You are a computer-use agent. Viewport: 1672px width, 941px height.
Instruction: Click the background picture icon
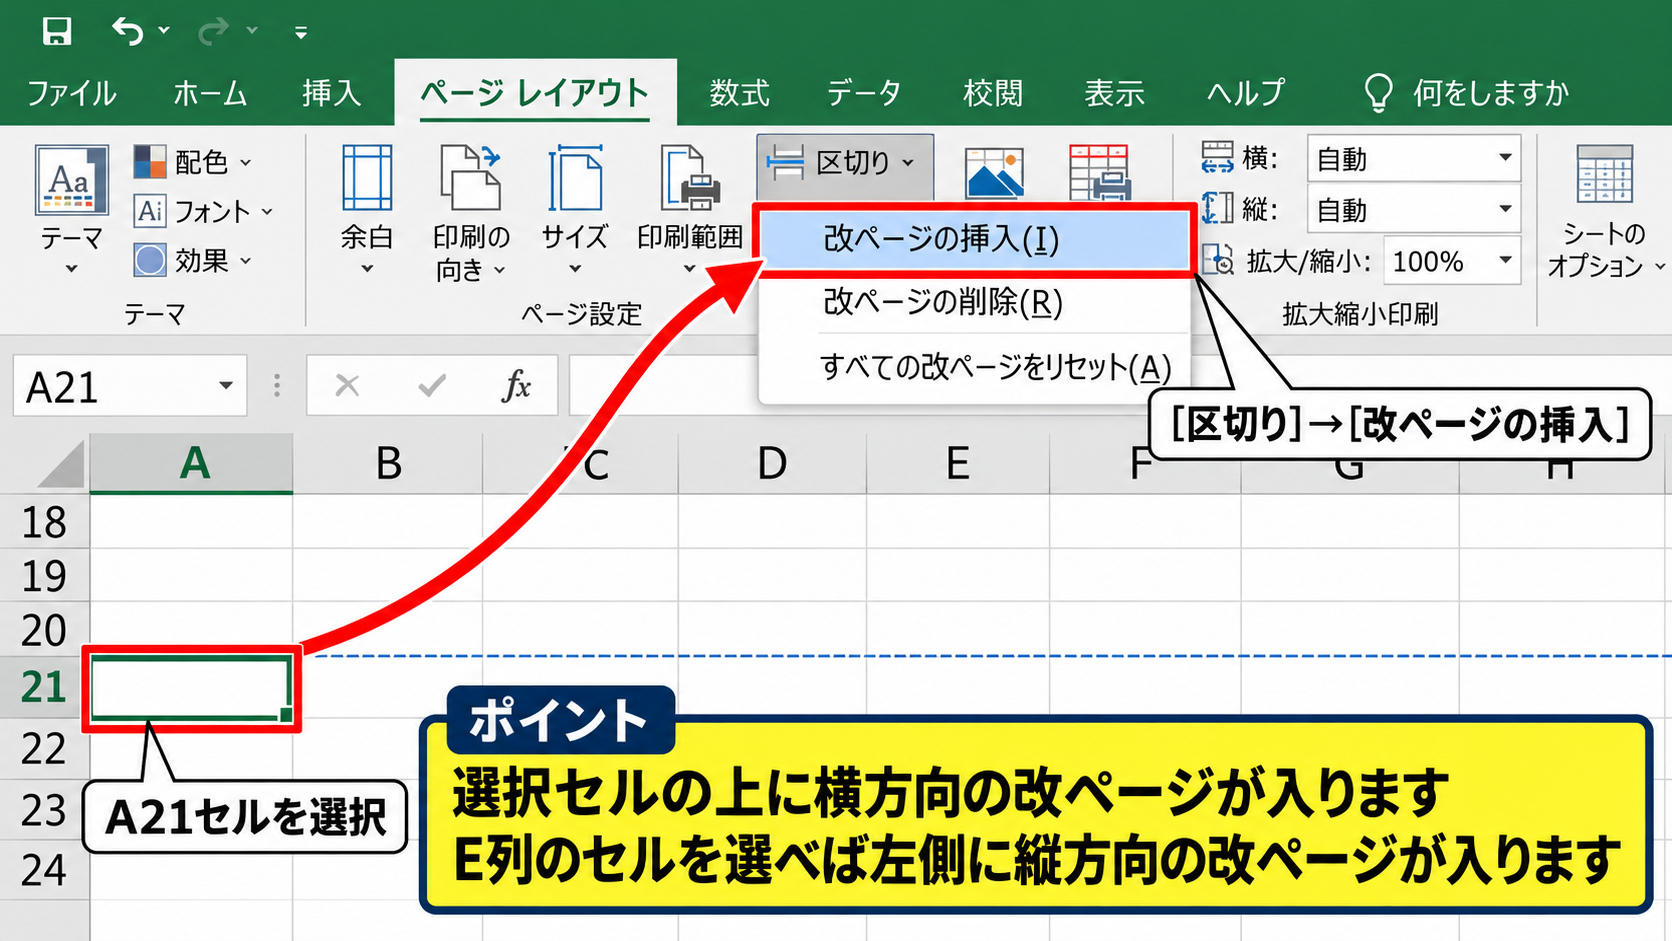coord(994,172)
